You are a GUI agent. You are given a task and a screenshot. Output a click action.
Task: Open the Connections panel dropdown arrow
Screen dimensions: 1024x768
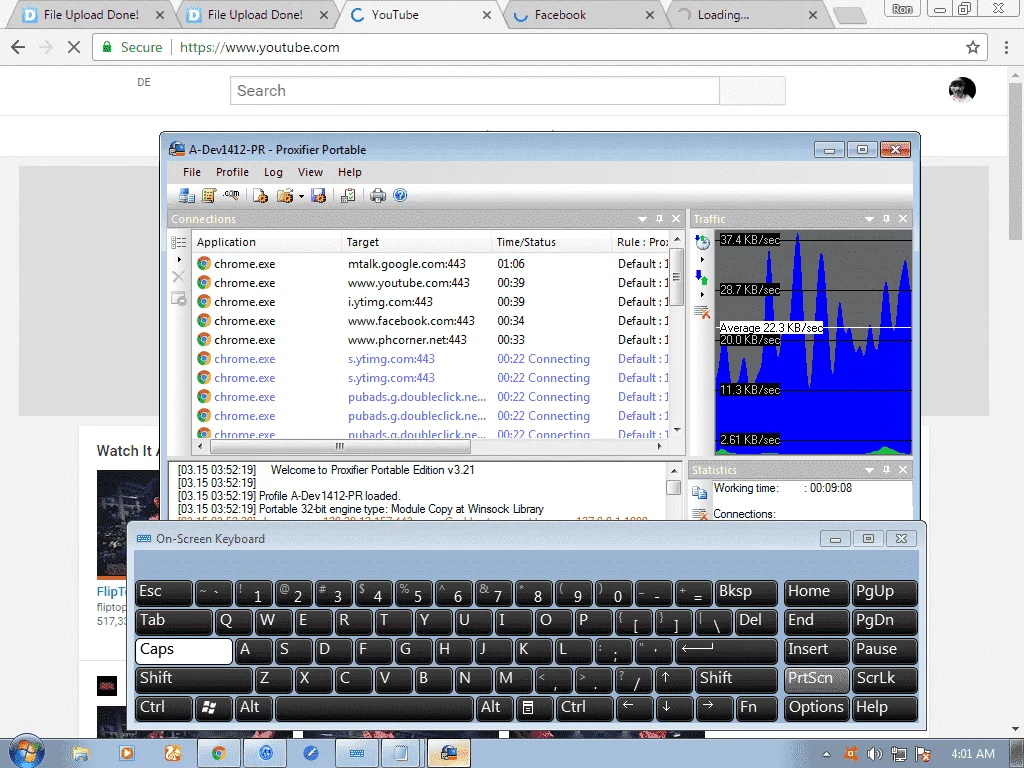point(642,219)
